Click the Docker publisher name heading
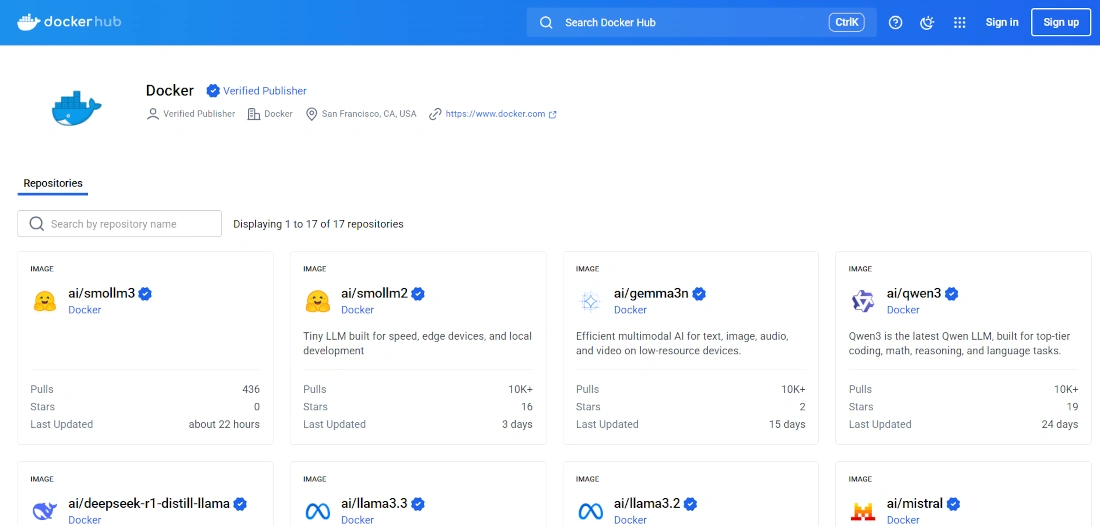Image resolution: width=1100 pixels, height=526 pixels. point(170,90)
